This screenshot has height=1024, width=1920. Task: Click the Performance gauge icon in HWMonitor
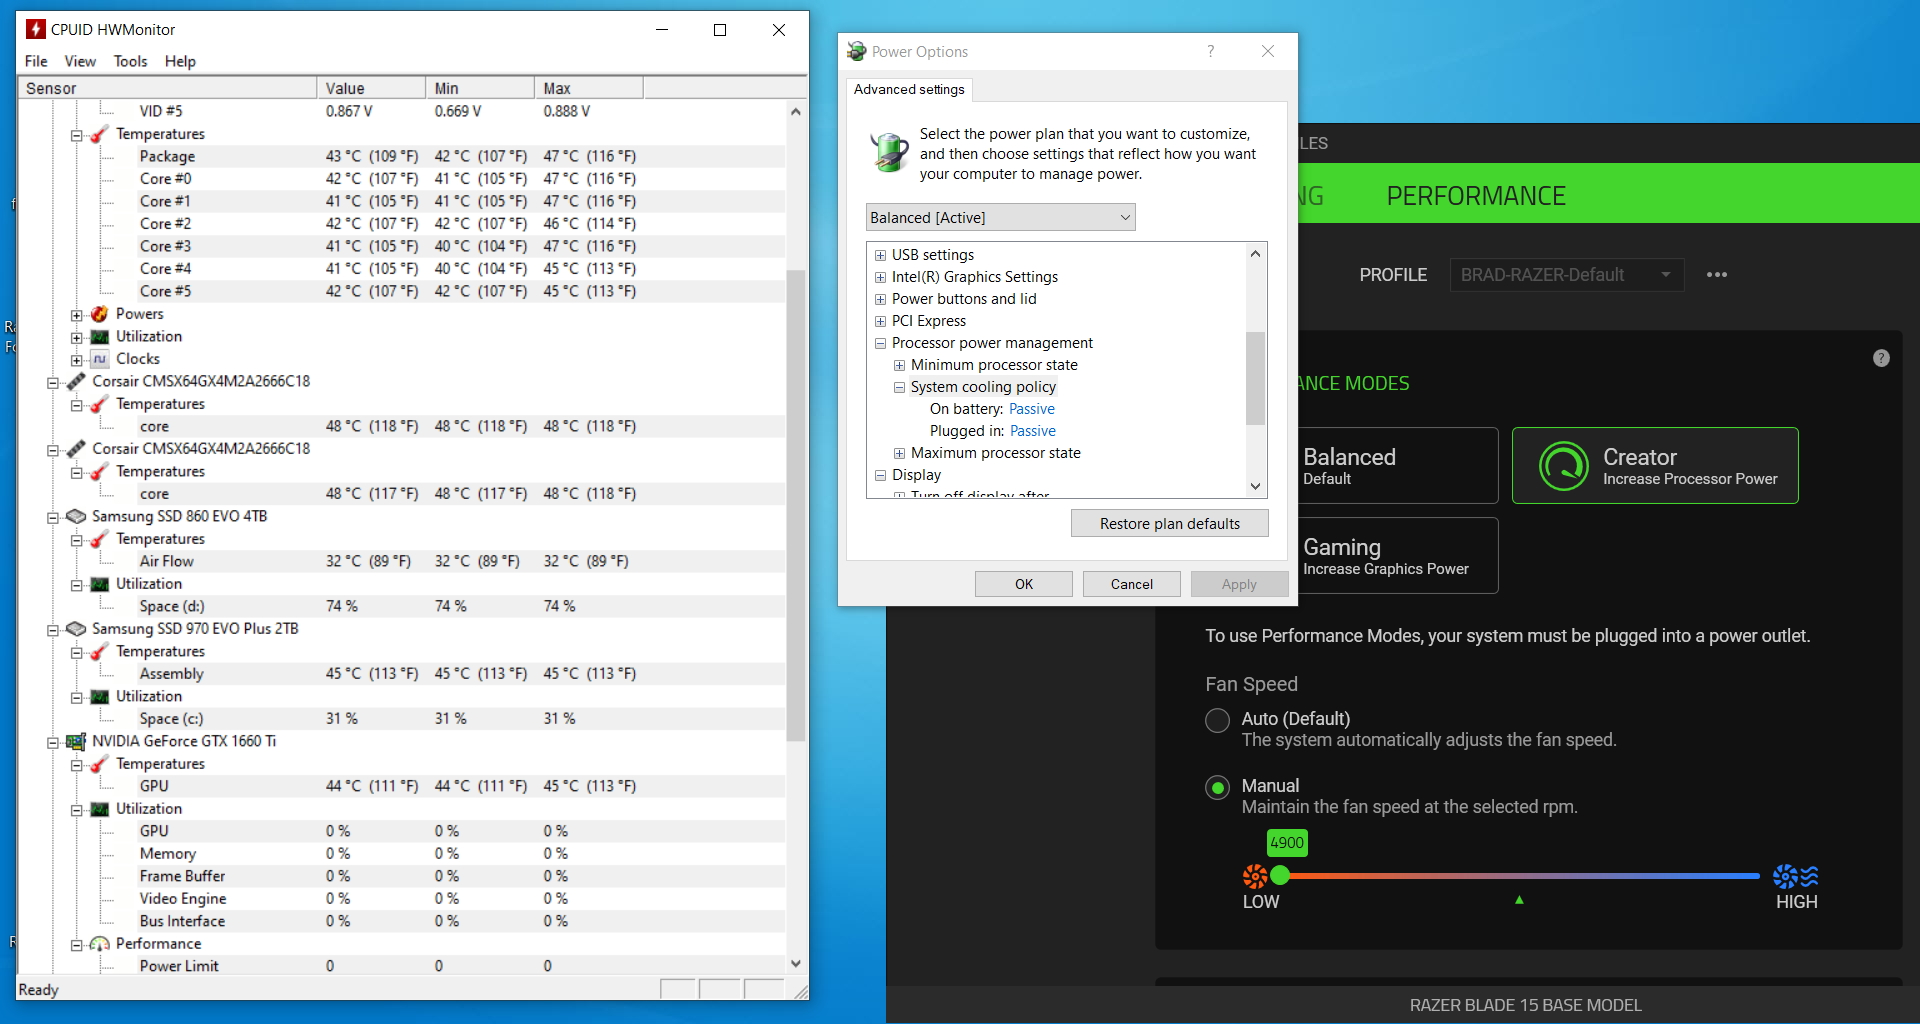click(99, 944)
